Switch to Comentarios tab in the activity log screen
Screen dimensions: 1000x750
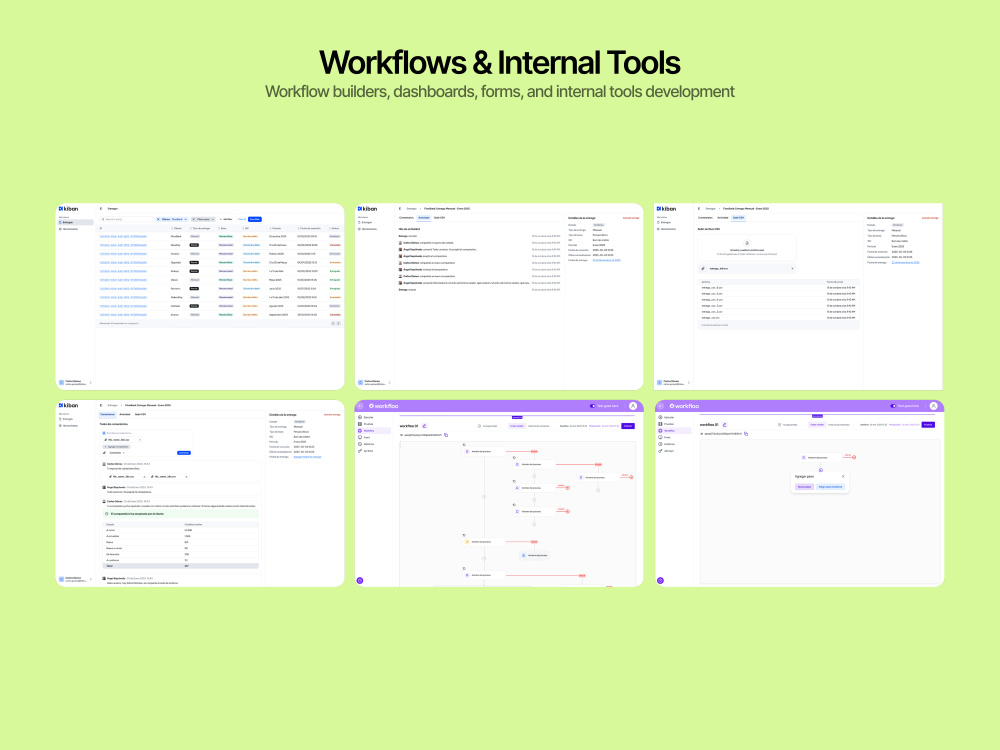406,218
